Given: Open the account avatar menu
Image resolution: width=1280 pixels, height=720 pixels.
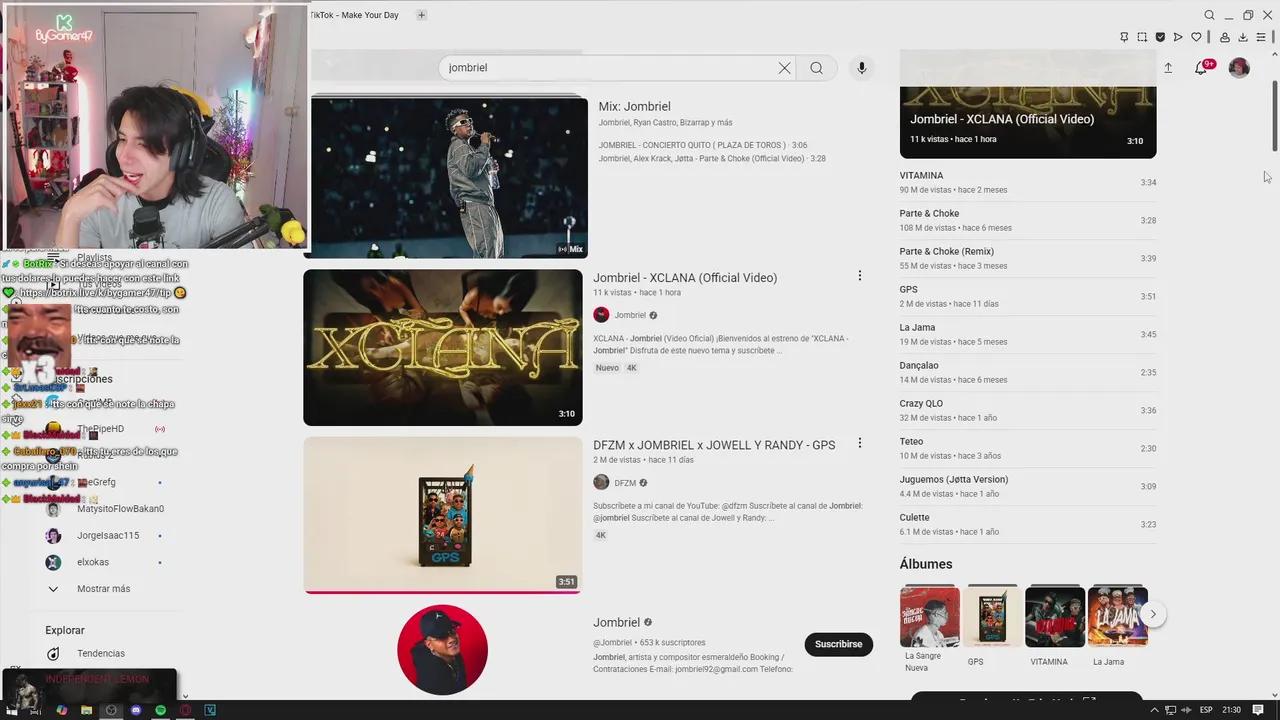Looking at the screenshot, I should (x=1239, y=67).
